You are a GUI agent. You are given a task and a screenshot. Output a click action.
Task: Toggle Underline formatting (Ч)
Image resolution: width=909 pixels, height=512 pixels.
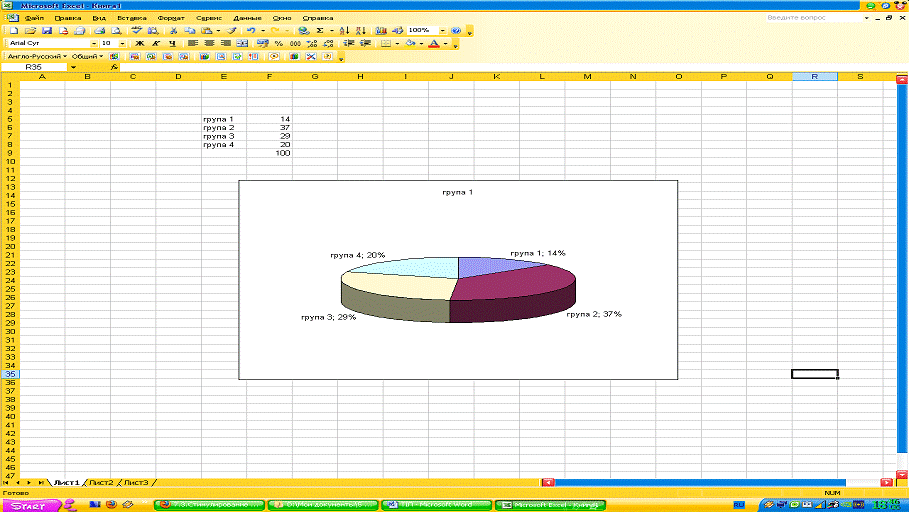coord(172,44)
